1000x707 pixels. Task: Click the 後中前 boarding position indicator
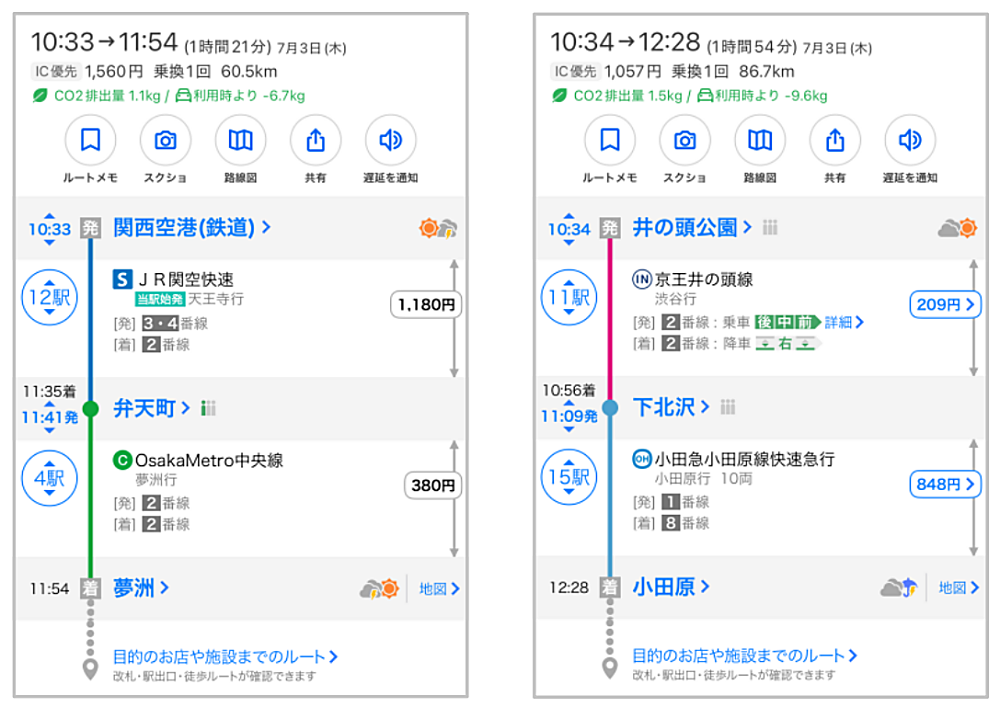(788, 323)
